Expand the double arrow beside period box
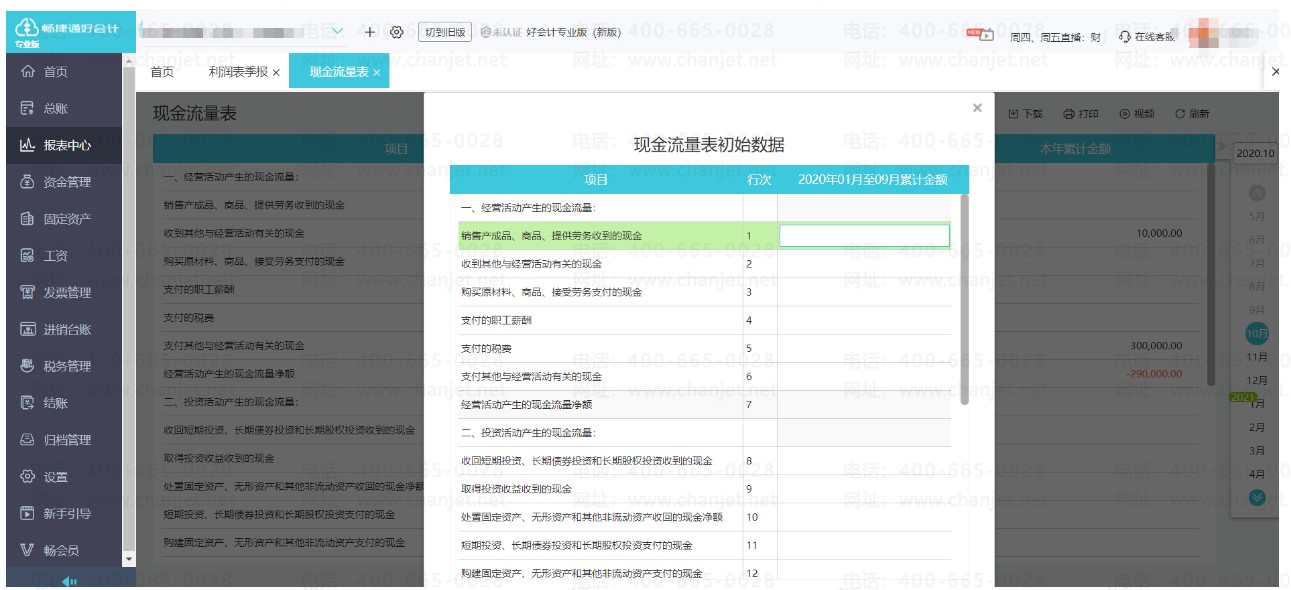The width and height of the screenshot is (1291, 590). coord(1222,148)
